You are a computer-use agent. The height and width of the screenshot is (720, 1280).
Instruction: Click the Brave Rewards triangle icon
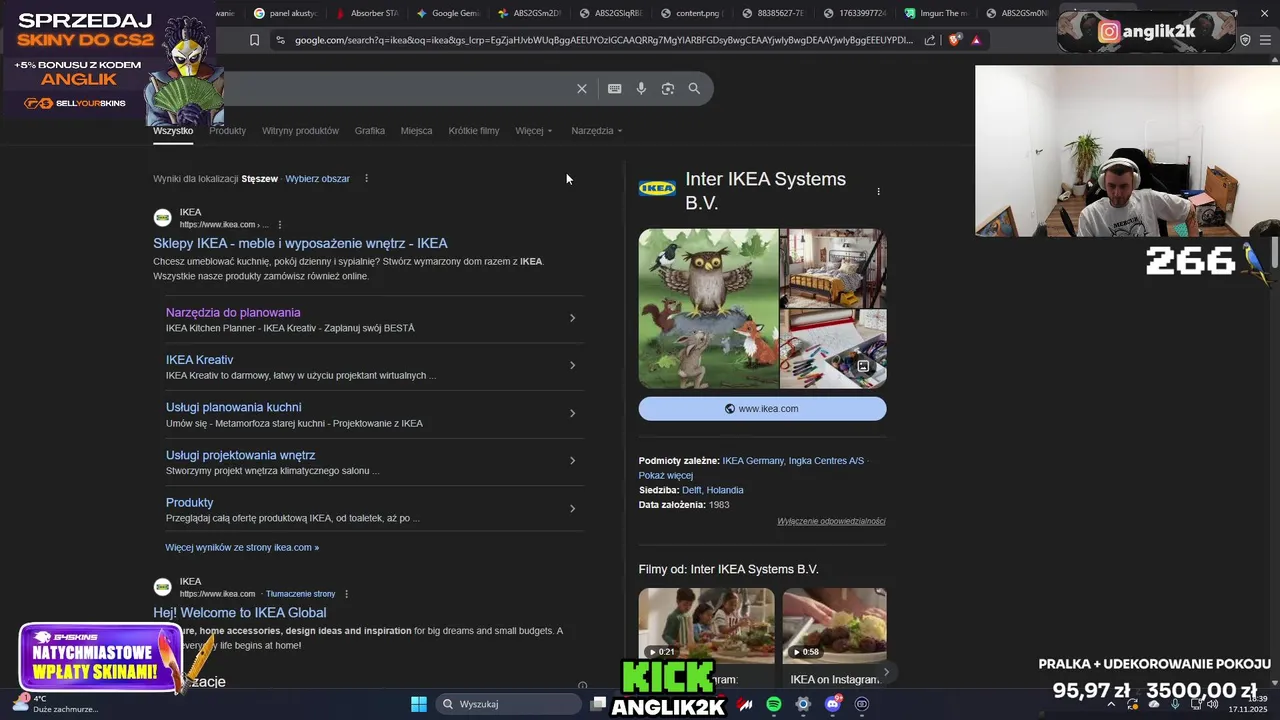coord(976,40)
